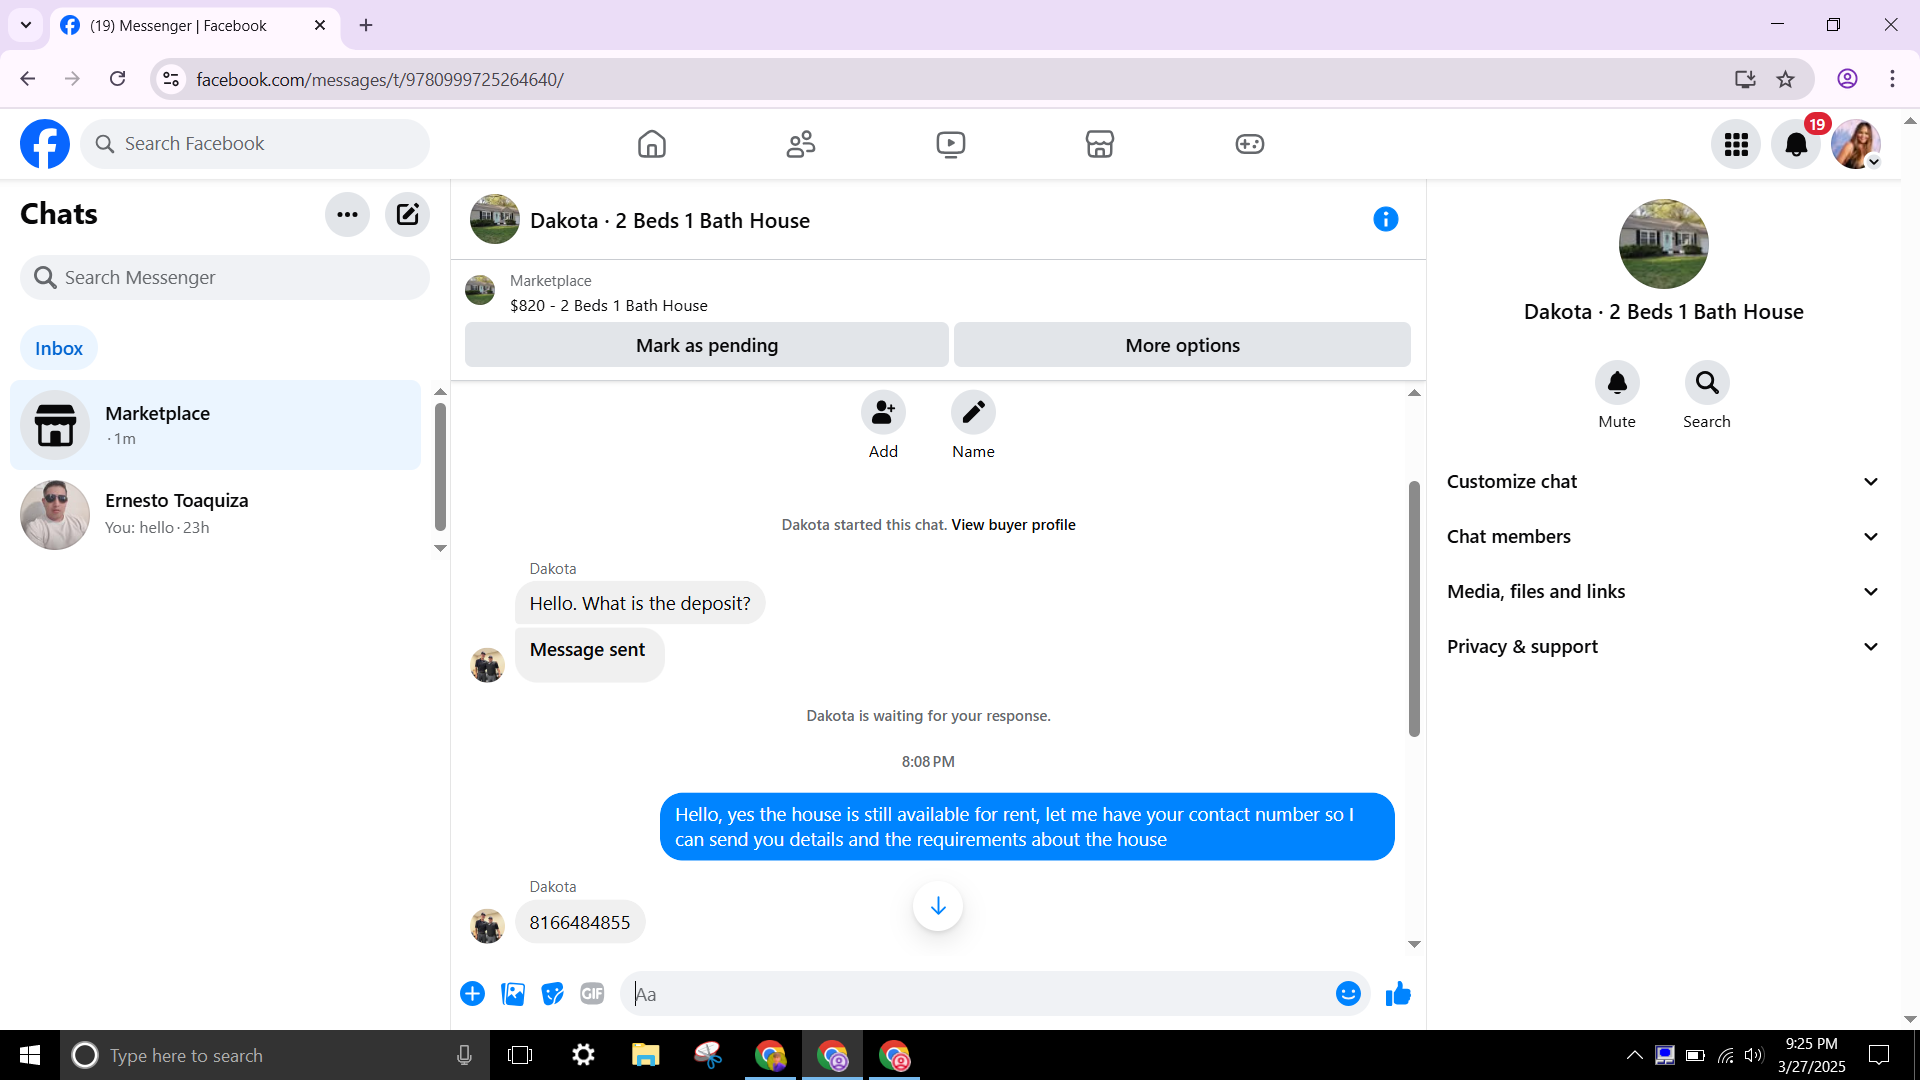Expand the Customize chat section
Screen dimensions: 1920x1080
click(x=1663, y=482)
